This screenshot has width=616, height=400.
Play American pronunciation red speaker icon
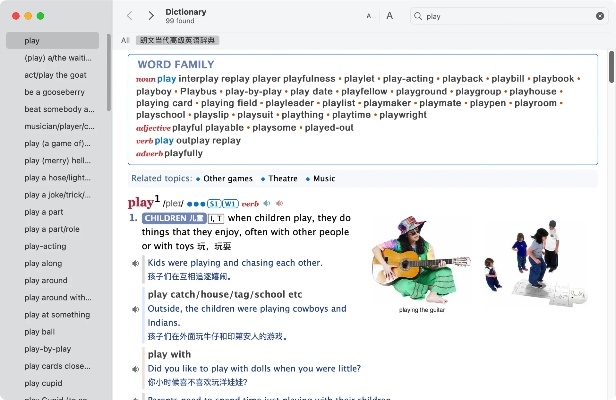tap(279, 203)
